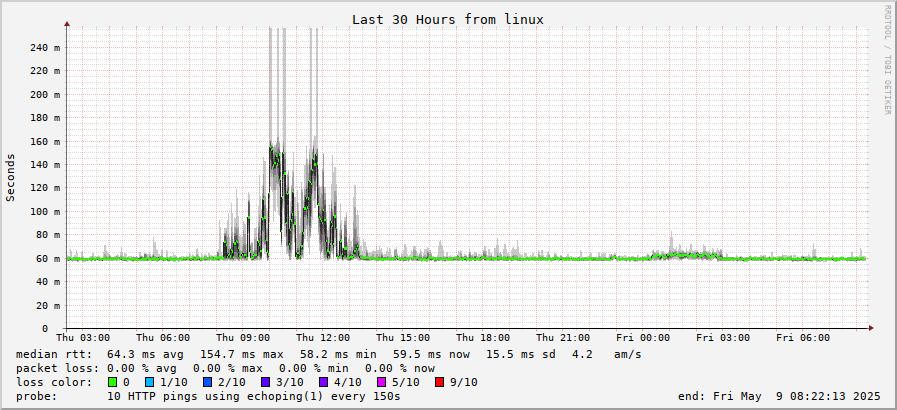Click the 'Thu 06:00' time axis label

tap(164, 338)
